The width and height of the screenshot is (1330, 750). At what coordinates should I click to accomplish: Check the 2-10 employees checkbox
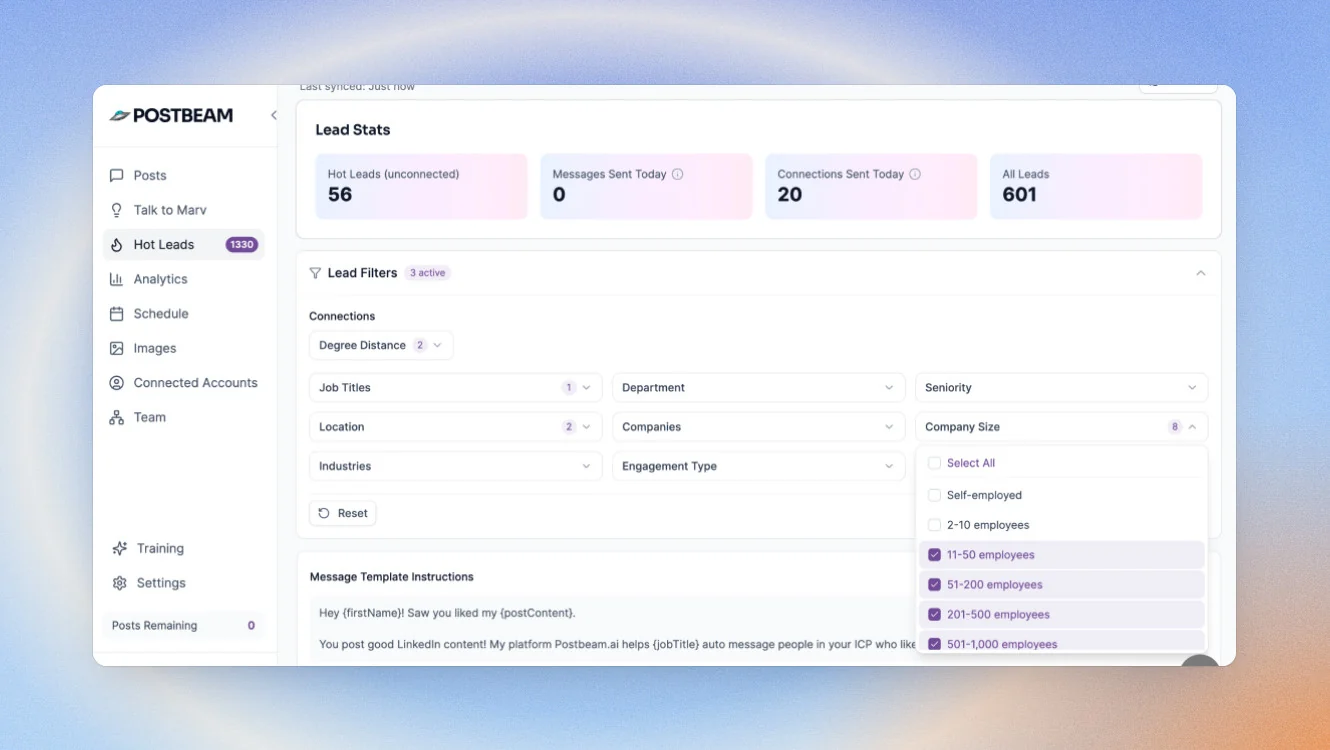click(934, 525)
